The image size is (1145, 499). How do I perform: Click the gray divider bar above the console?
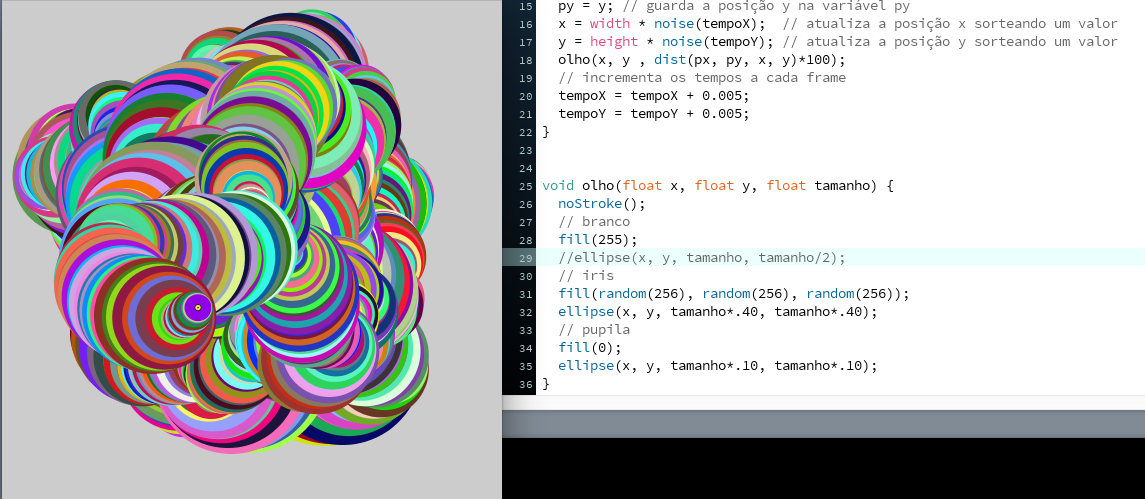[823, 424]
